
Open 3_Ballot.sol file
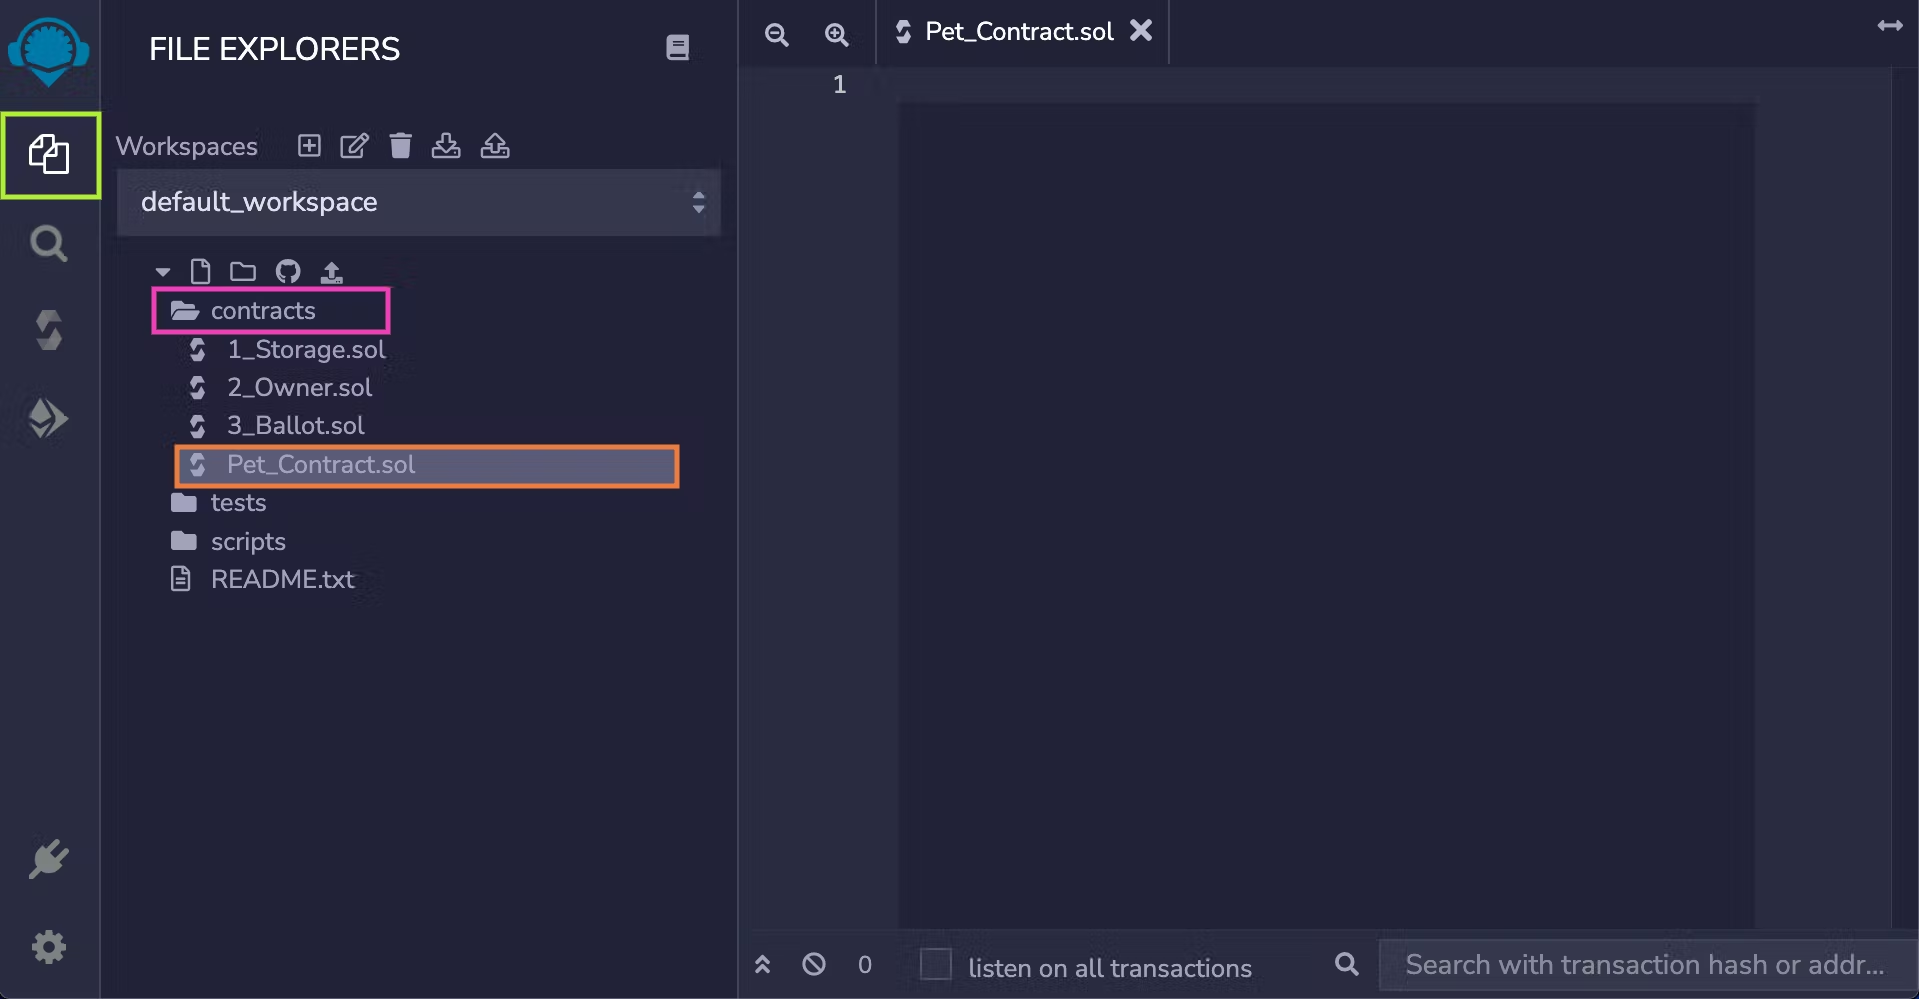(295, 426)
